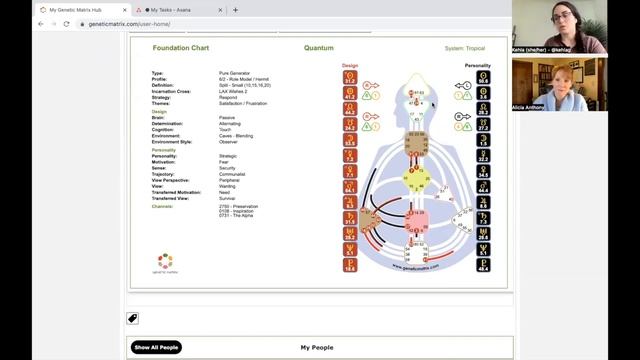Click the Design Sun tile at the top
640x360 pixels.
point(350,78)
